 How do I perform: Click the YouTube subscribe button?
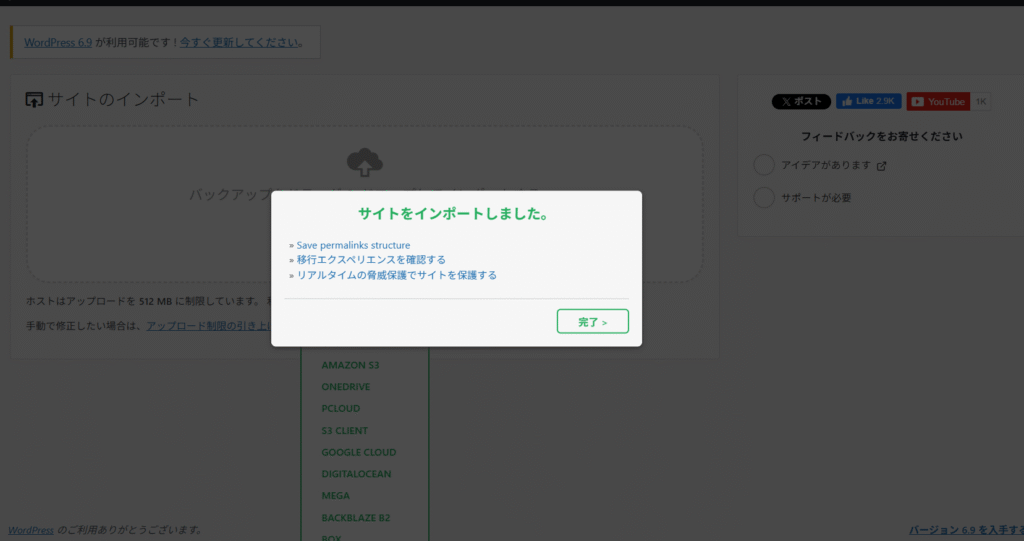tap(938, 101)
